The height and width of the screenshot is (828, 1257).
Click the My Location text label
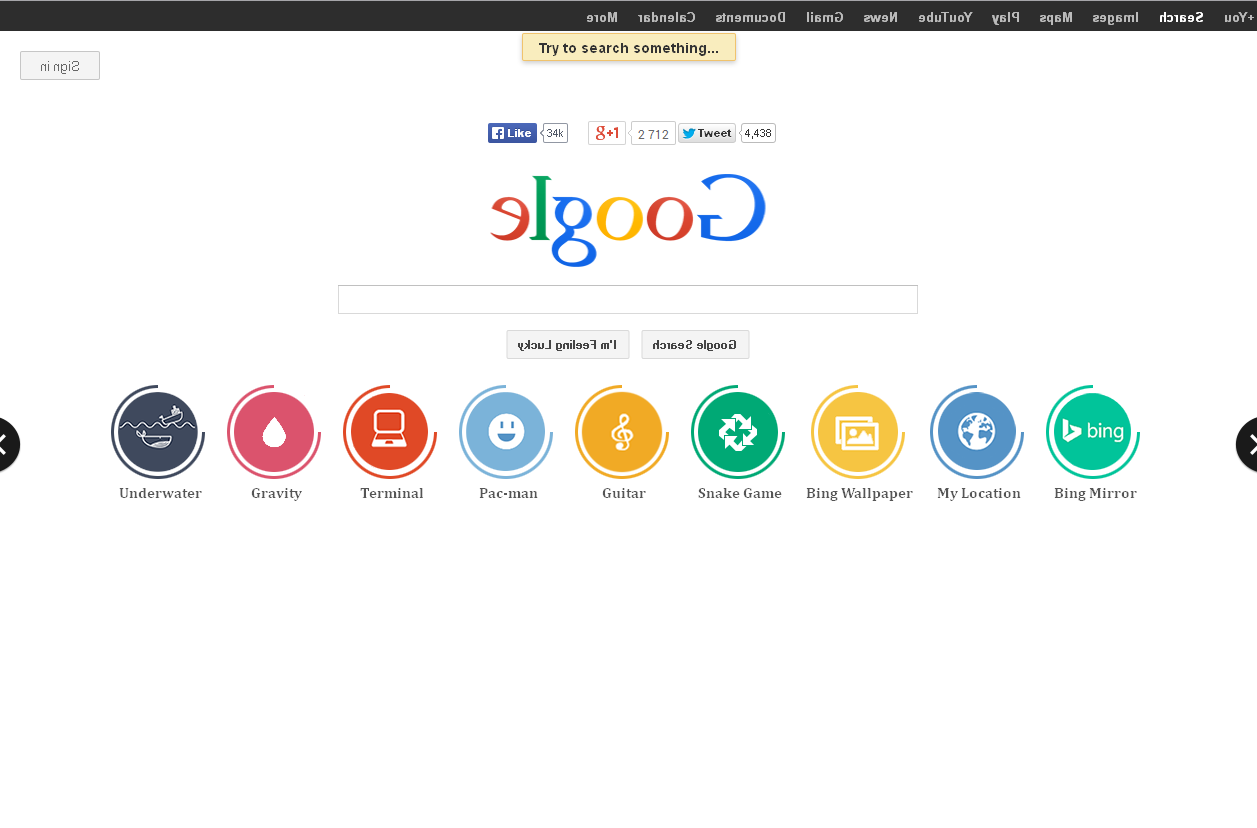click(x=979, y=494)
